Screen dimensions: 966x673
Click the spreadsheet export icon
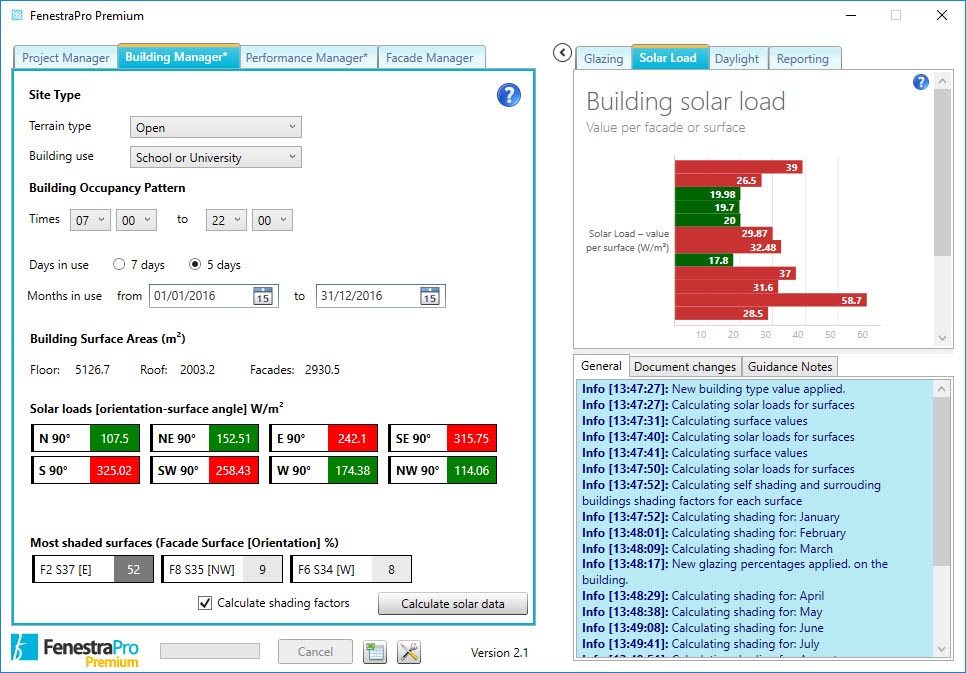(x=375, y=652)
